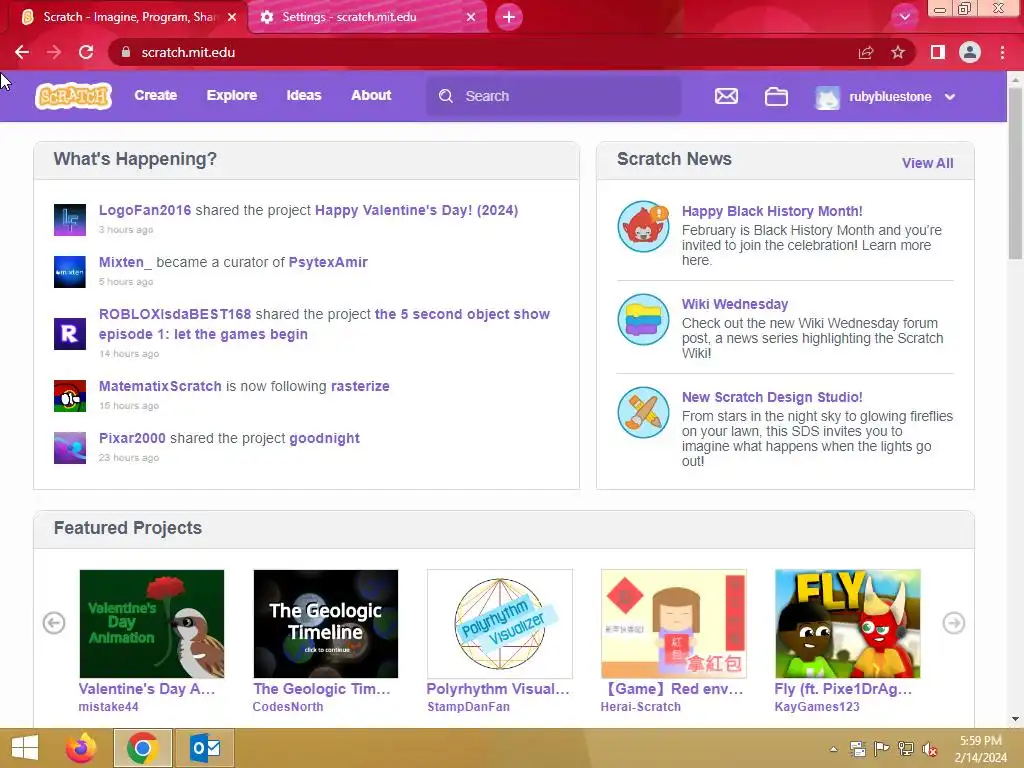1024x768 pixels.
Task: Click the search magnifier icon
Action: [x=446, y=96]
